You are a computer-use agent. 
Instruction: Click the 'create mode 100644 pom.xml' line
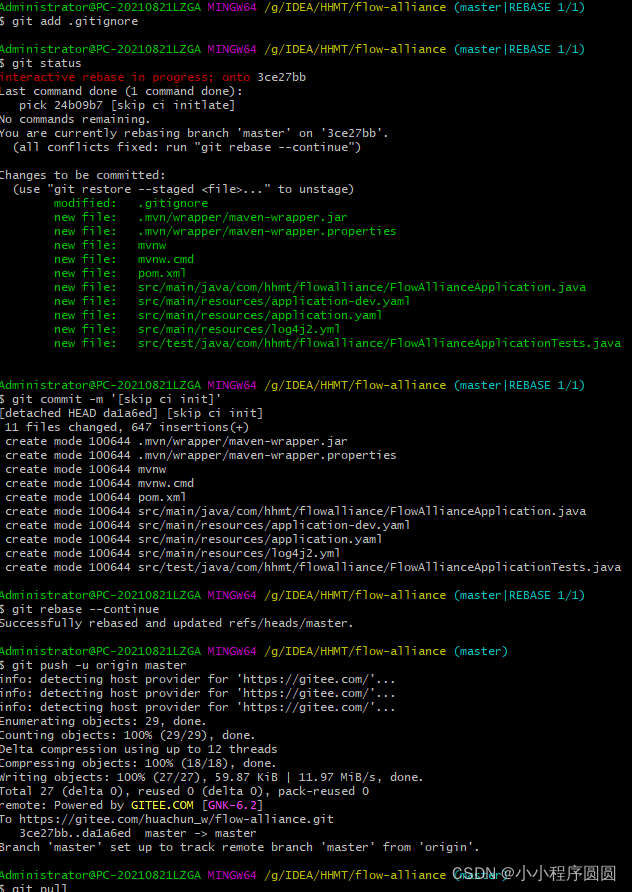pos(96,497)
